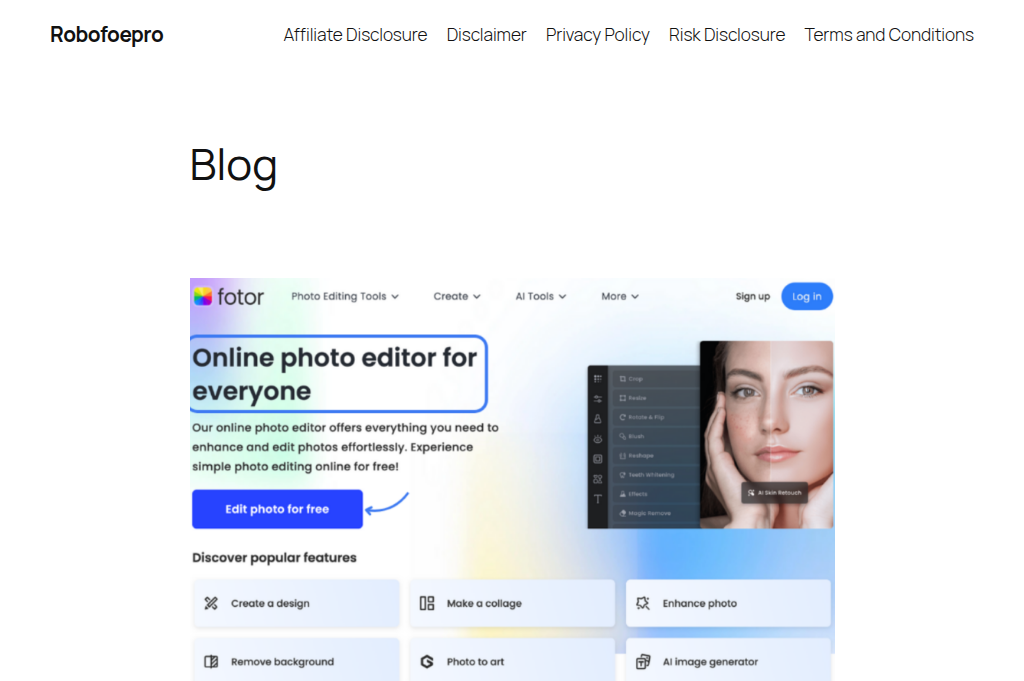Click the Robofoepro site title
The image size is (1024, 681).
point(107,35)
